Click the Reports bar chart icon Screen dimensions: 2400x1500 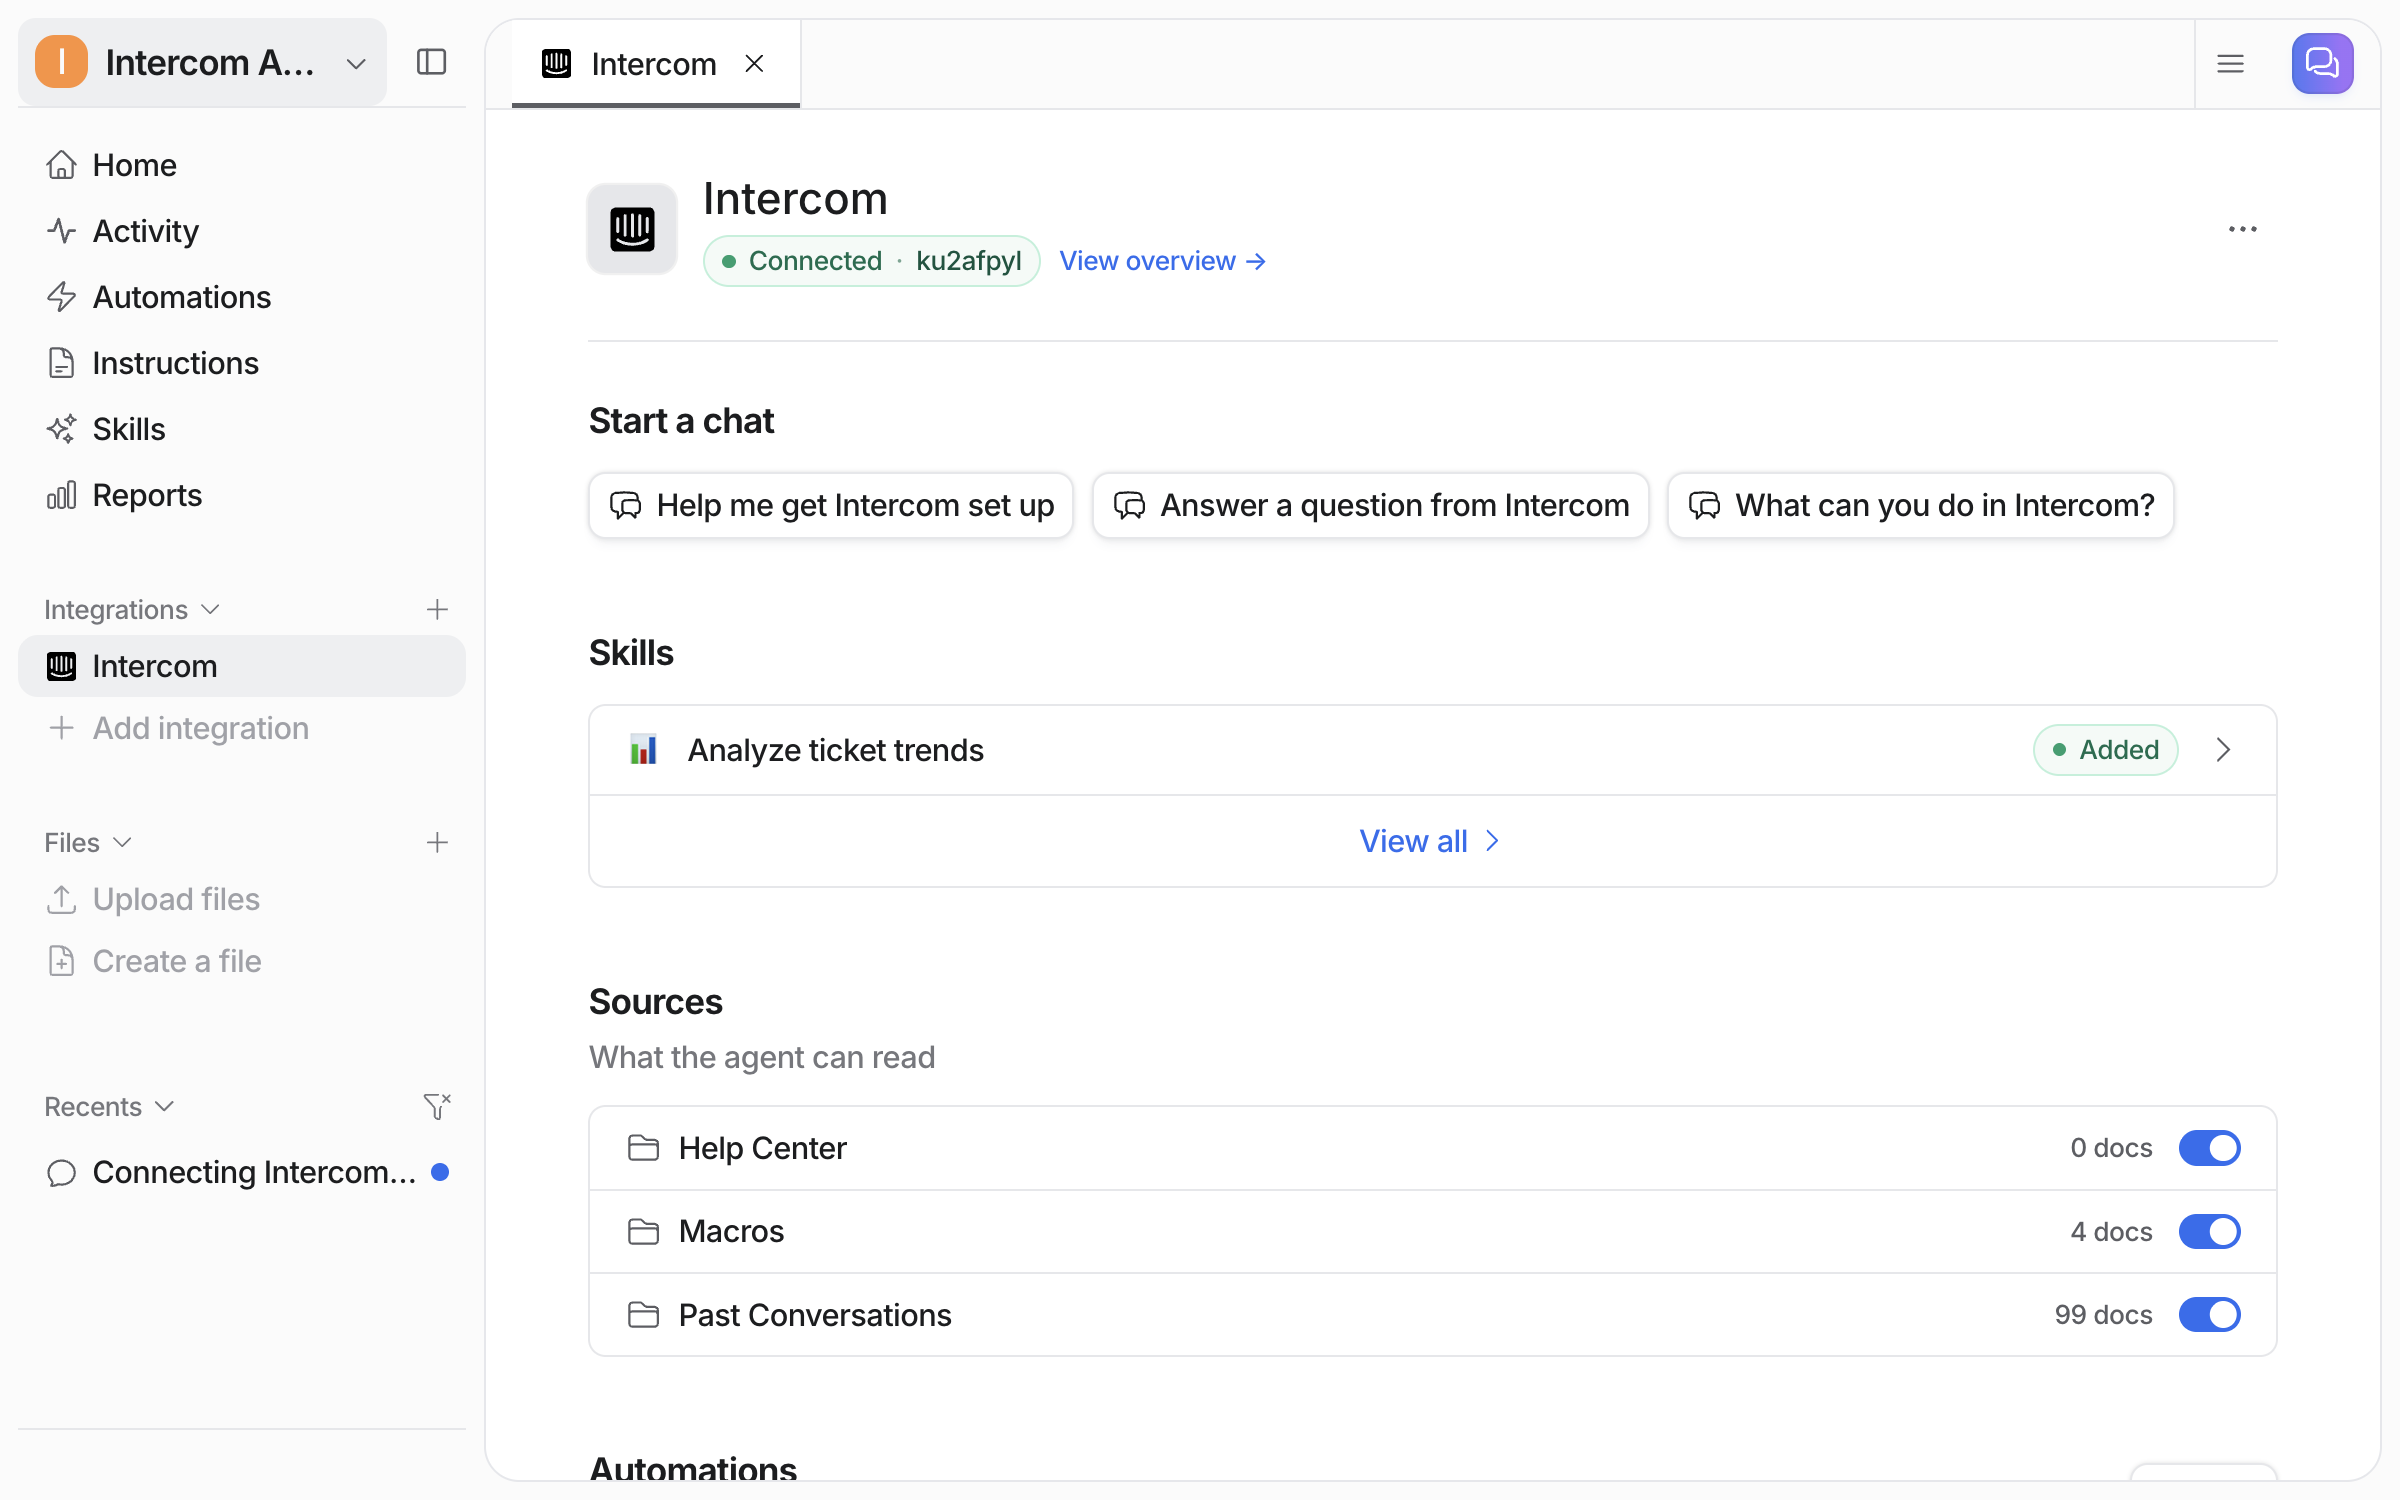[x=62, y=495]
